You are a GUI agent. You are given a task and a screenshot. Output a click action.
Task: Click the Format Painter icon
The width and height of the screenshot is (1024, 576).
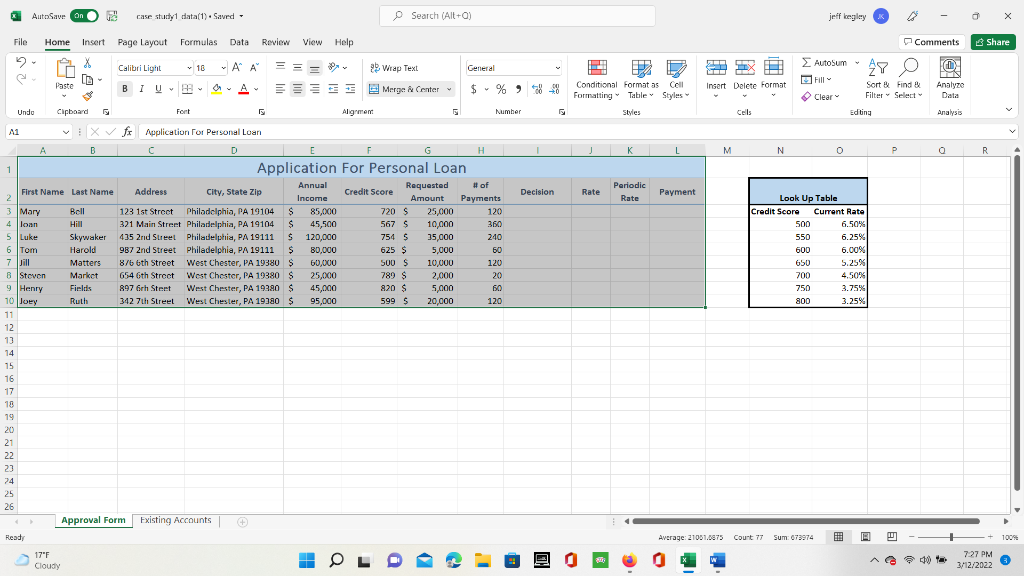[88, 97]
